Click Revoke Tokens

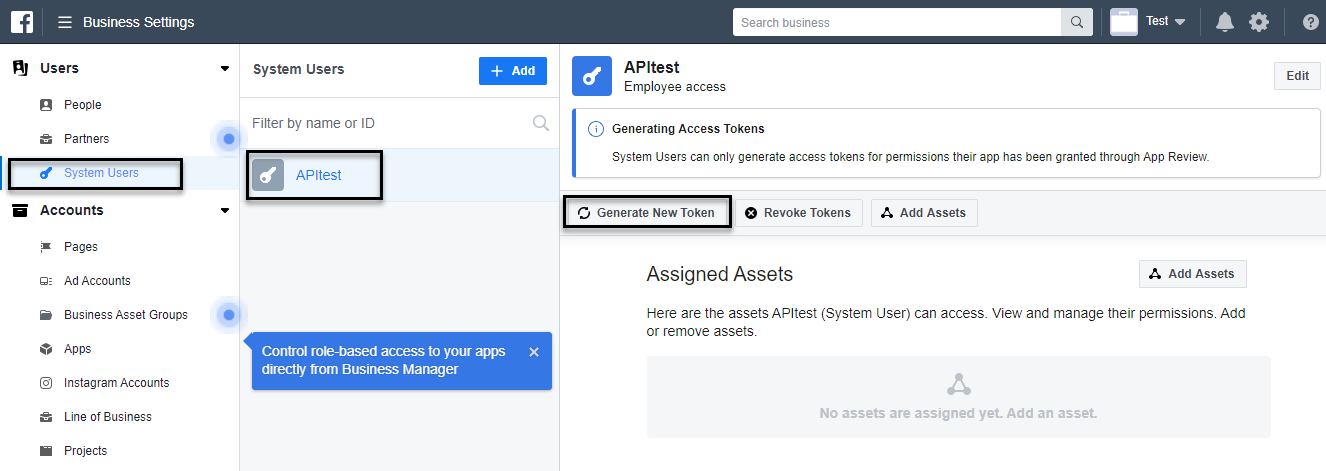(799, 213)
